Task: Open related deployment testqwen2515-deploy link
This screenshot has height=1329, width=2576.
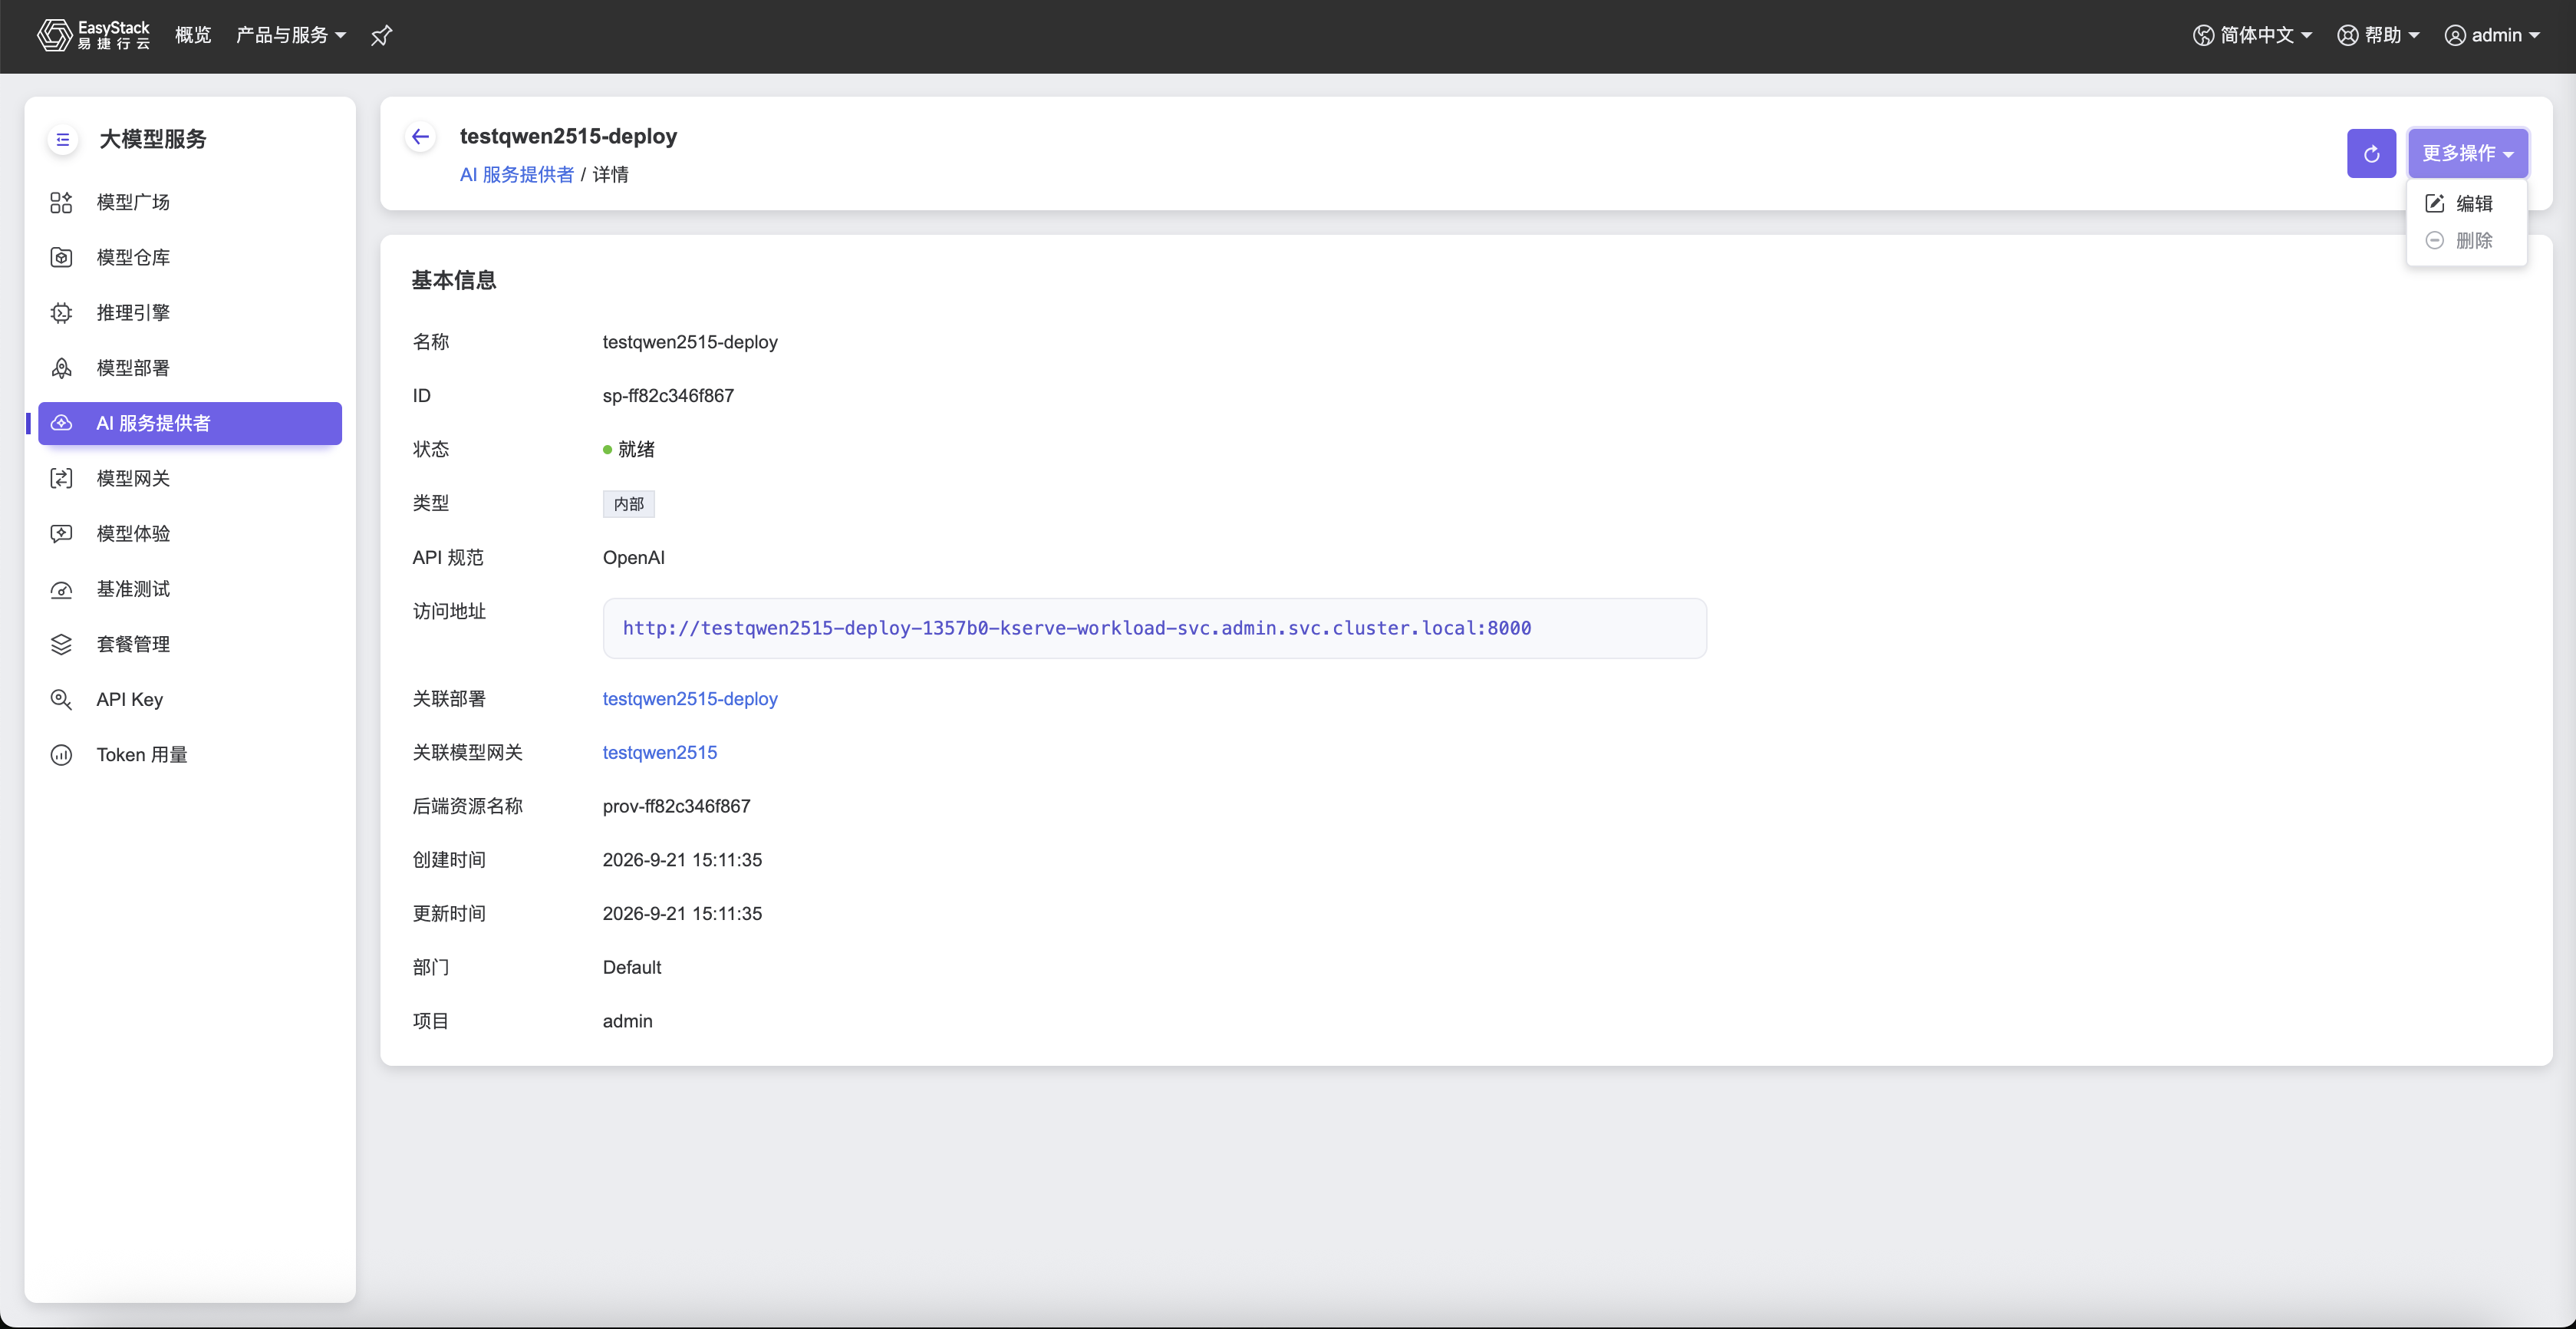Action: click(690, 698)
